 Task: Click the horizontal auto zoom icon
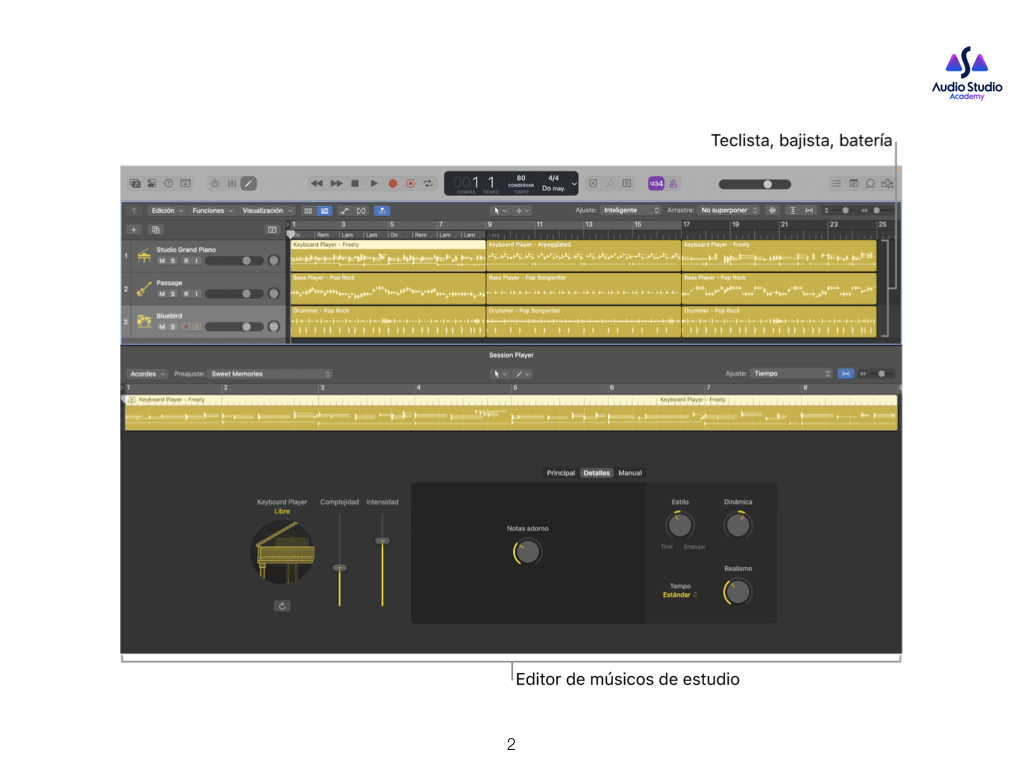click(809, 210)
